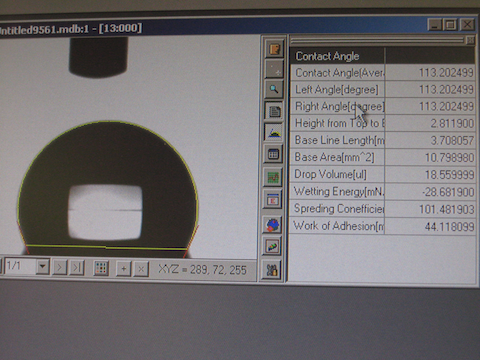Select the contact angle protractor tool
This screenshot has height=360, width=480.
274,133
